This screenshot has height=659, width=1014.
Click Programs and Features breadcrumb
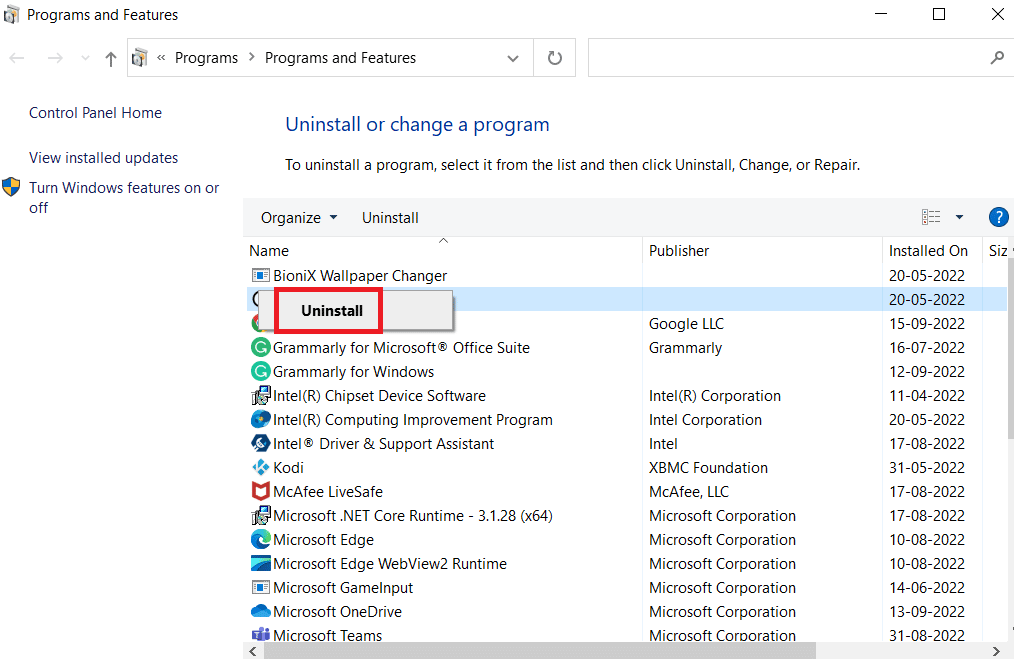click(x=340, y=58)
